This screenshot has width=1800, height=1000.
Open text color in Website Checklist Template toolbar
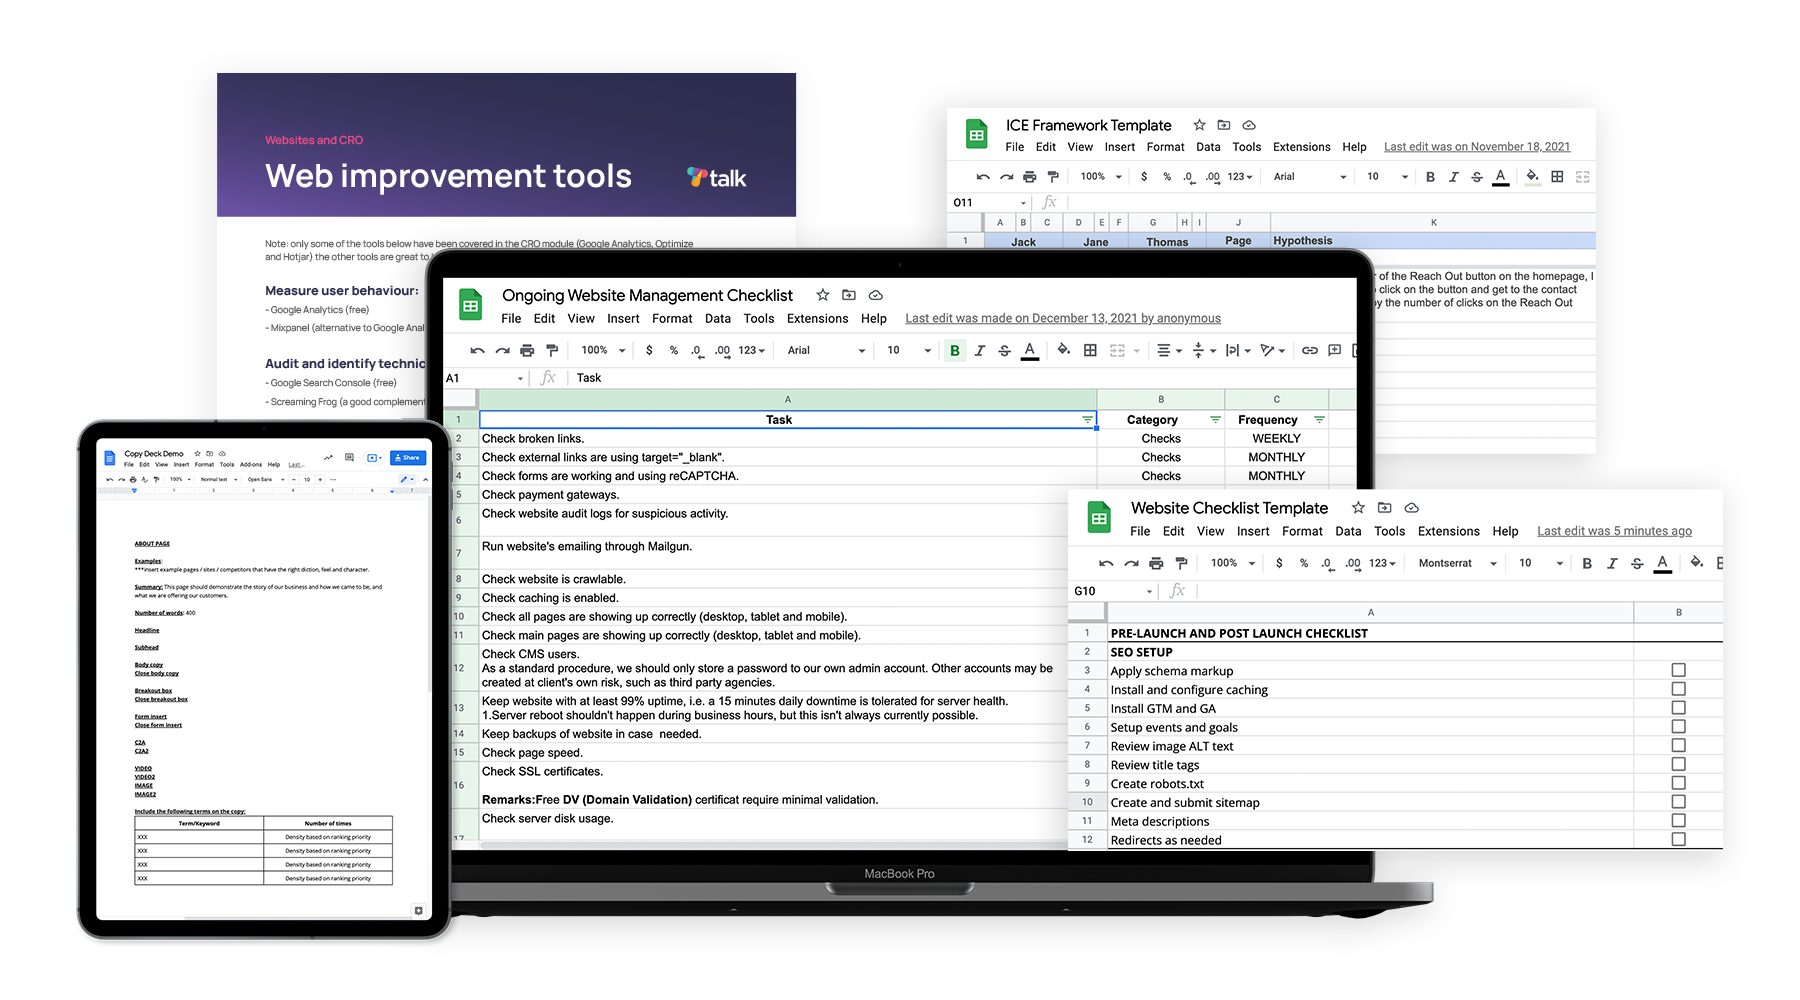click(1662, 564)
